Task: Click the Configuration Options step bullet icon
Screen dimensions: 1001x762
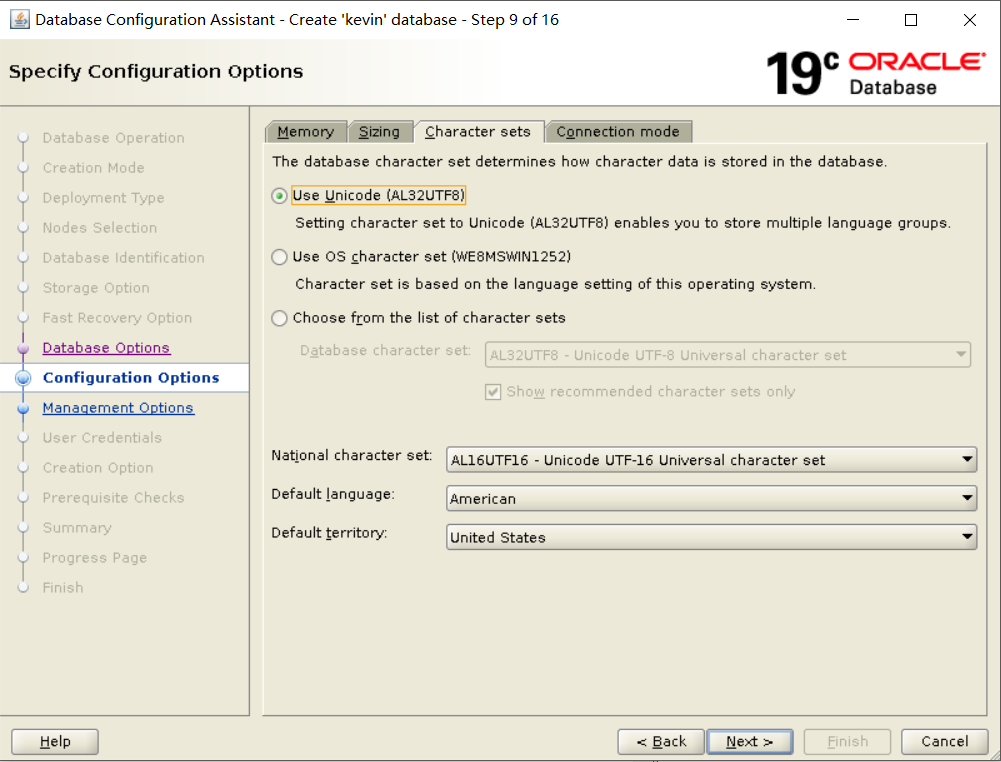Action: coord(23,378)
